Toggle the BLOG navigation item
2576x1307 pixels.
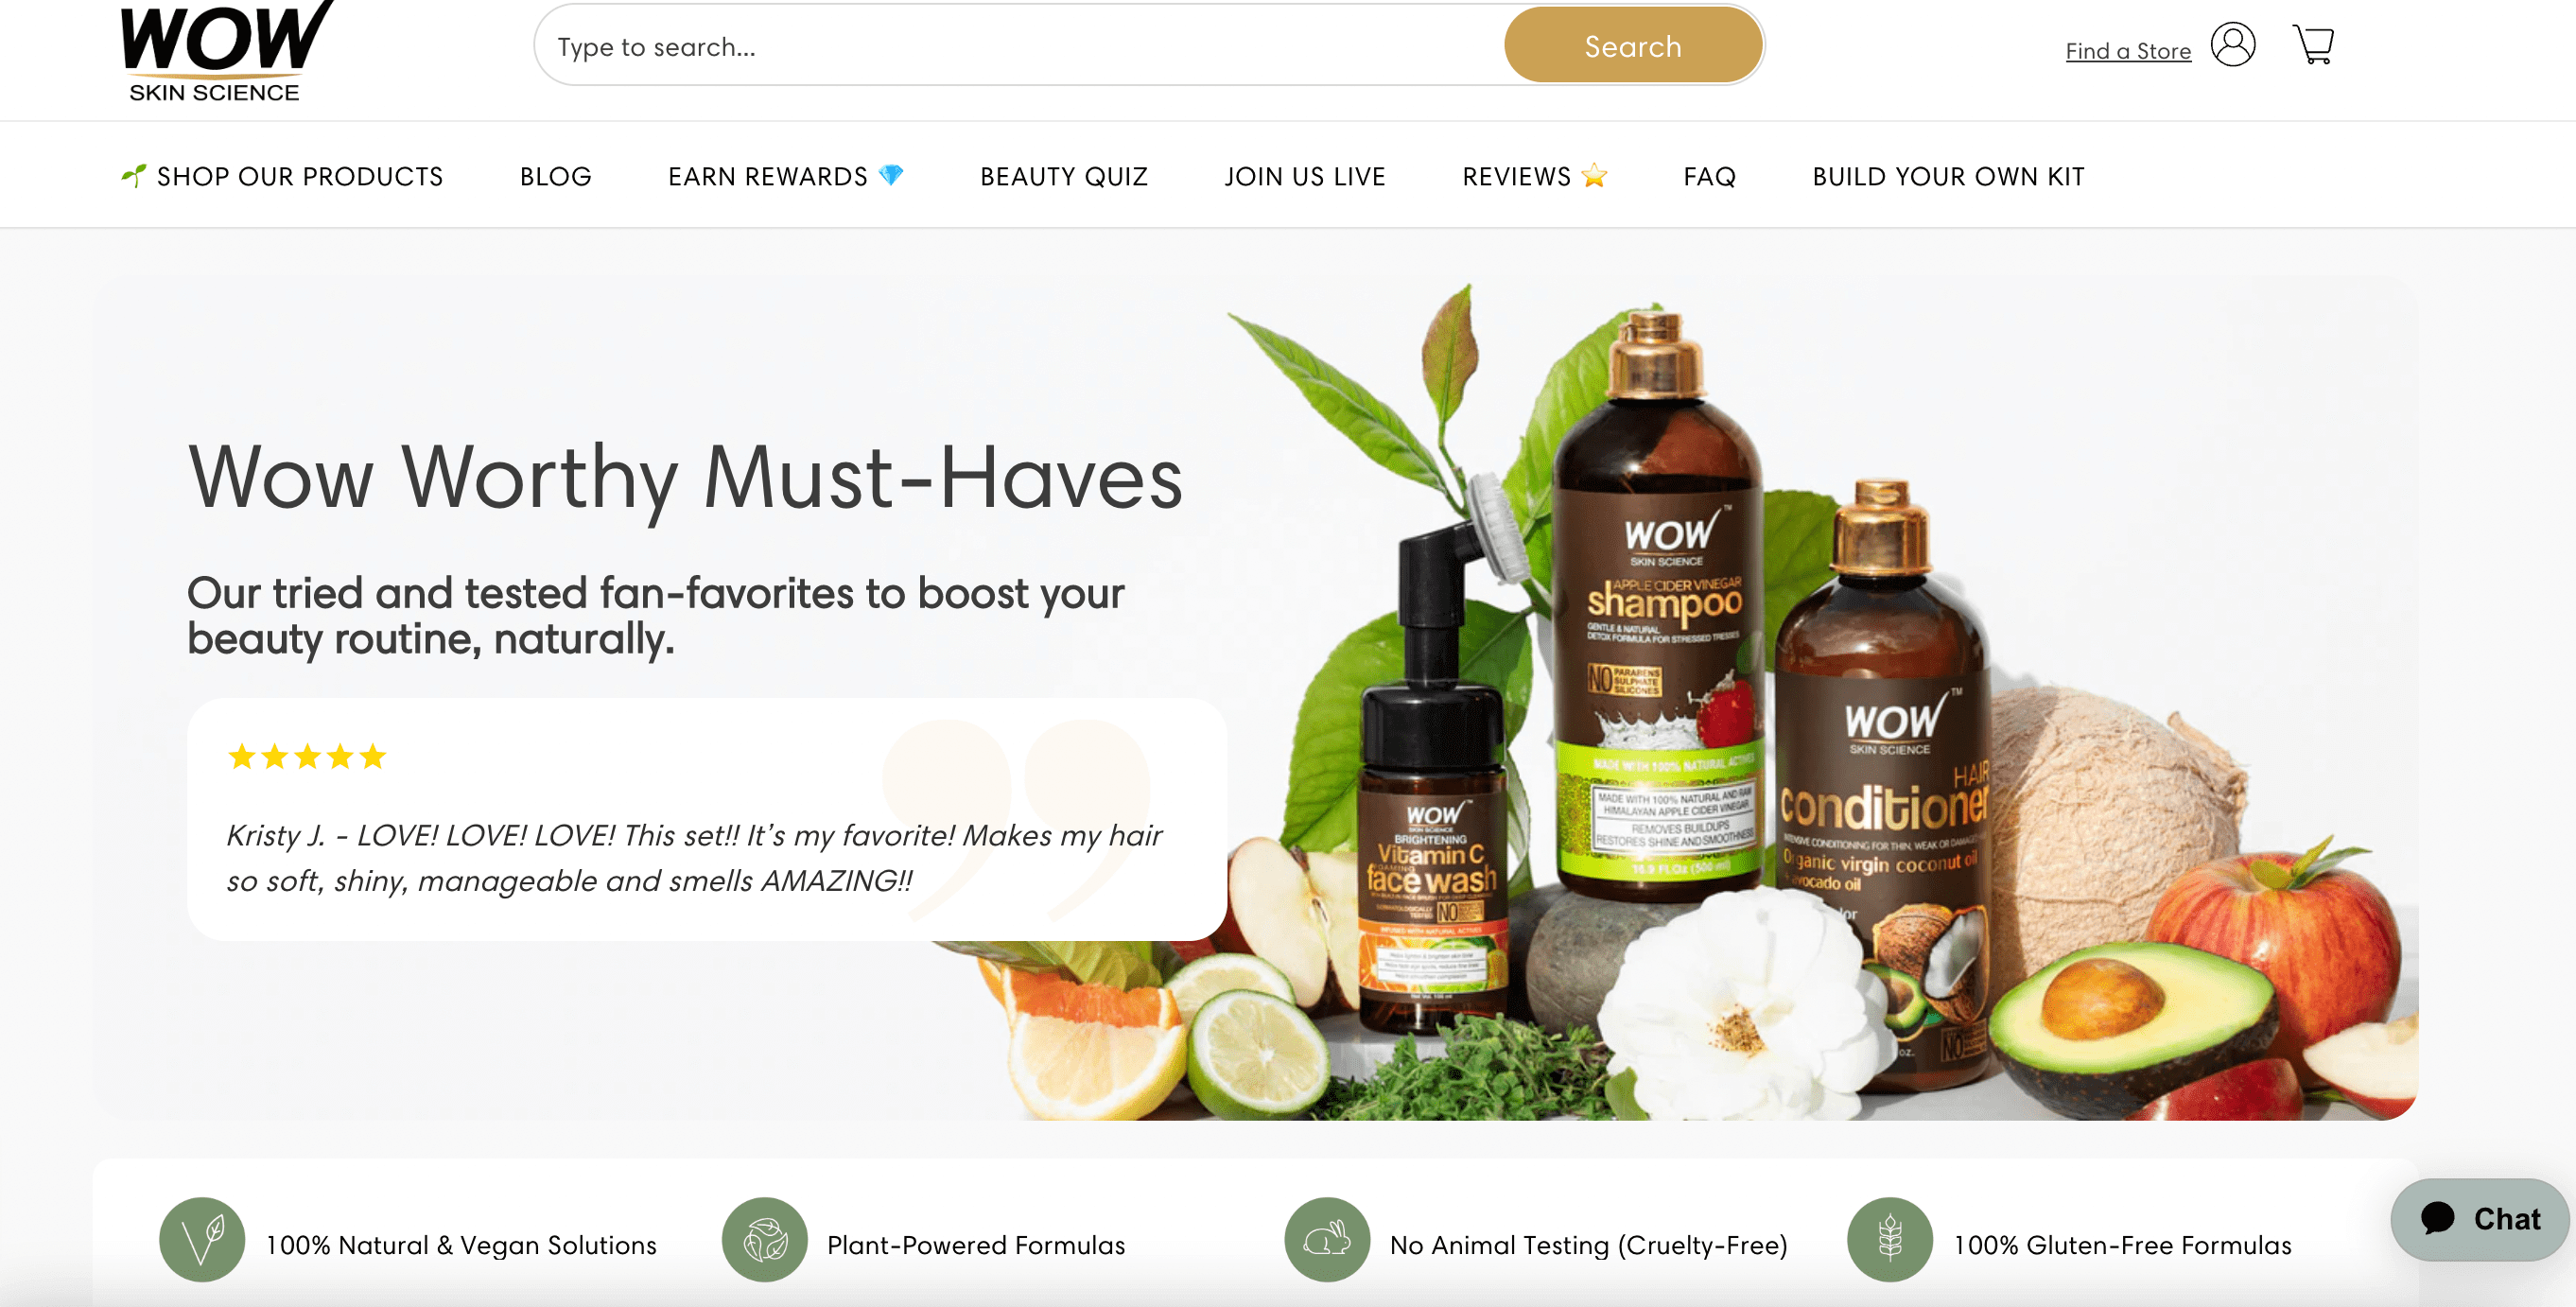click(x=555, y=173)
